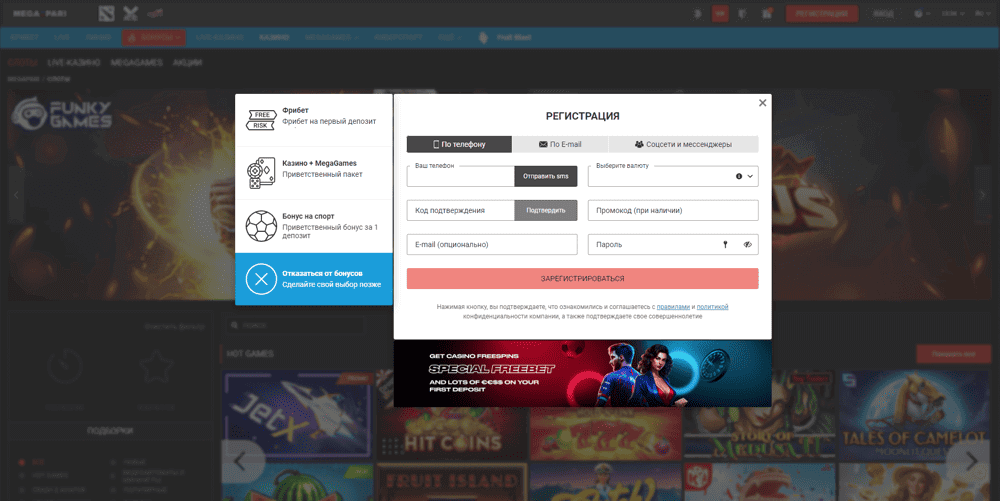This screenshot has height=501, width=1000.
Task: Switch to the По E-mail tab
Action: click(x=560, y=144)
